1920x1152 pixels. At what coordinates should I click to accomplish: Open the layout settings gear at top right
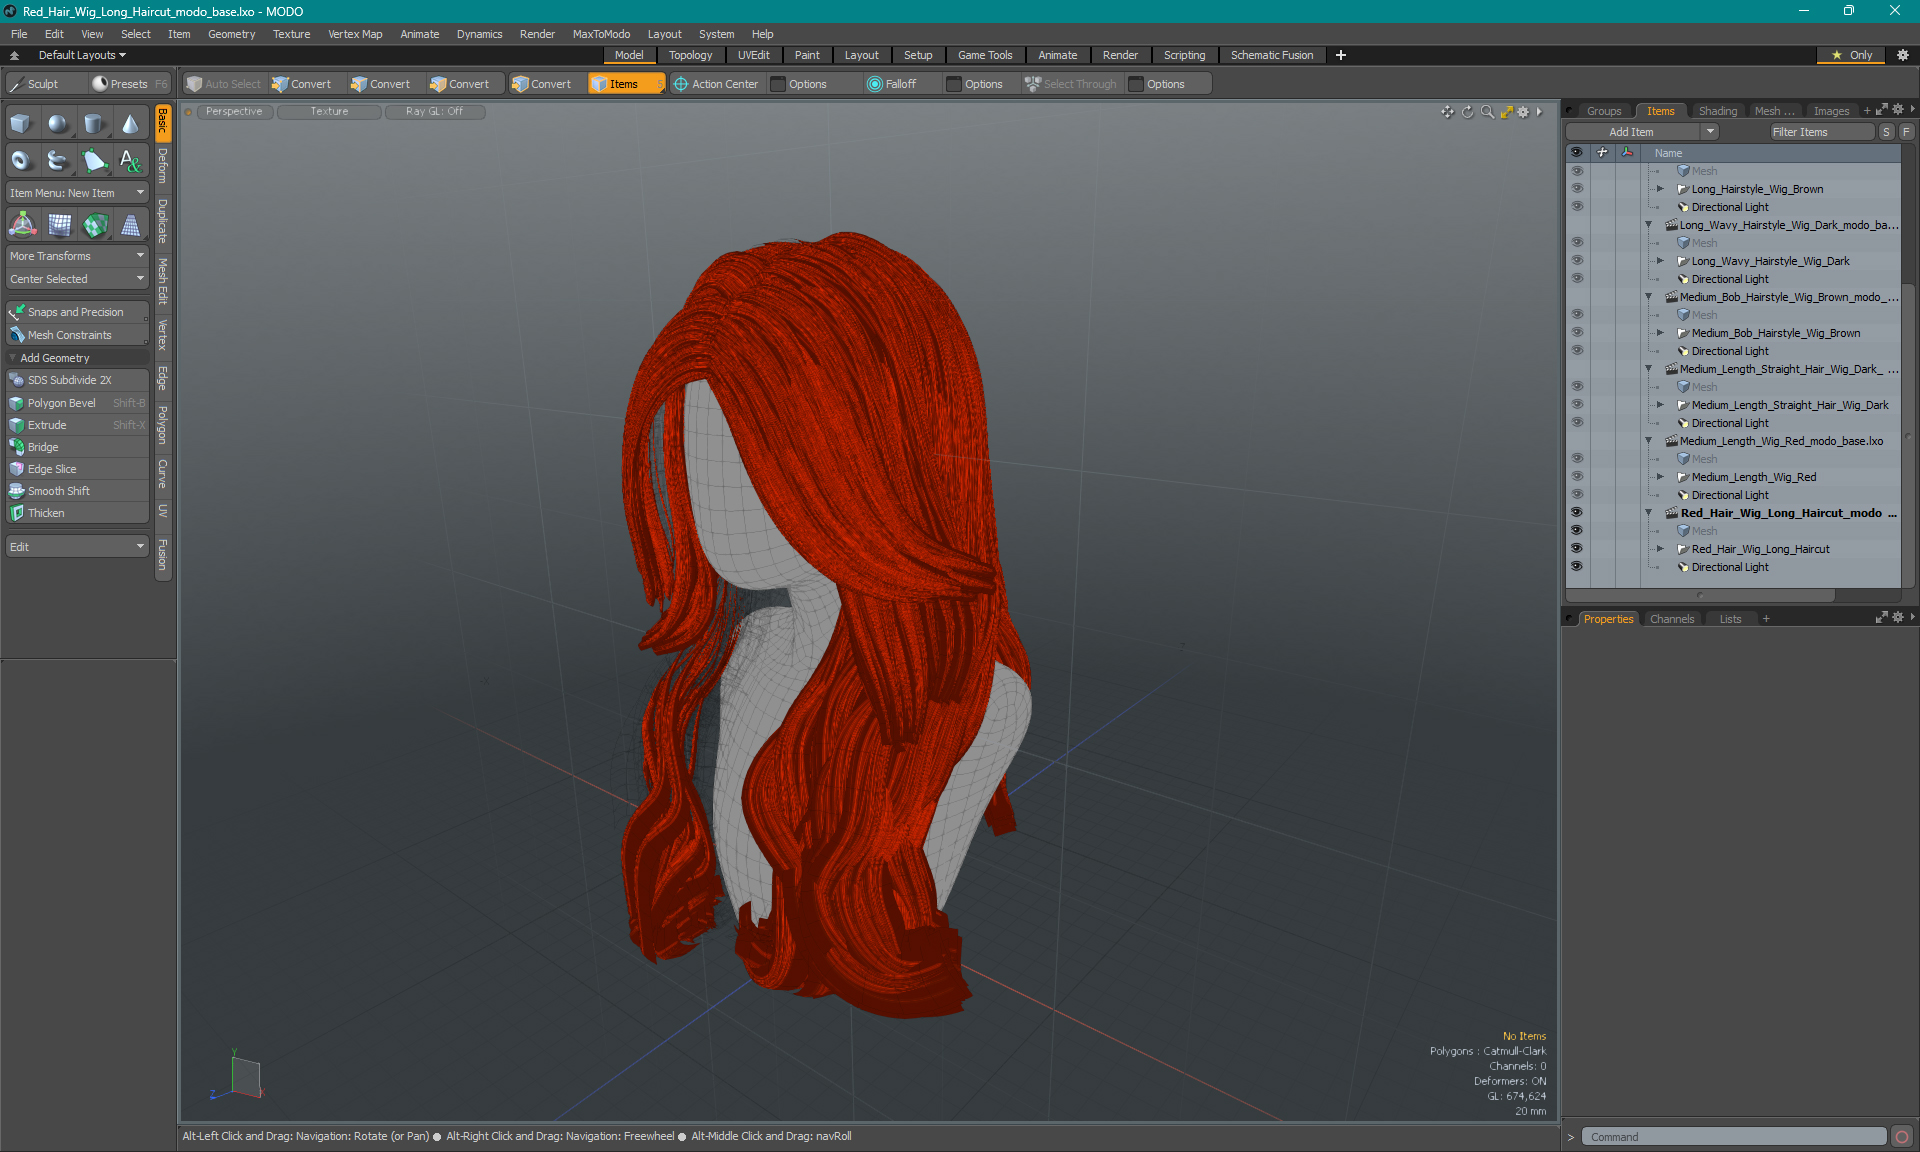tap(1903, 55)
